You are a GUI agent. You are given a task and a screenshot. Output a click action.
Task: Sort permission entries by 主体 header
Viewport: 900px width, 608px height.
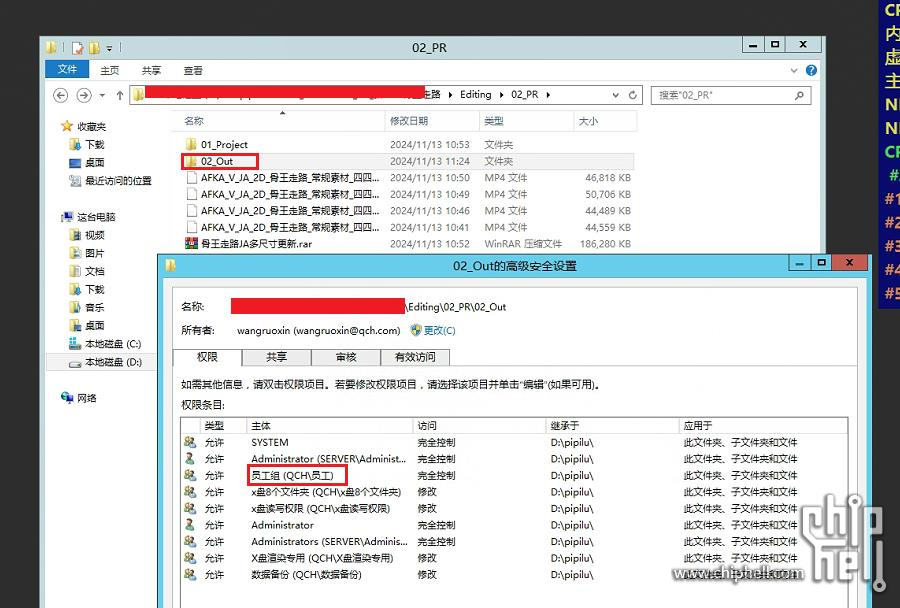(x=329, y=425)
